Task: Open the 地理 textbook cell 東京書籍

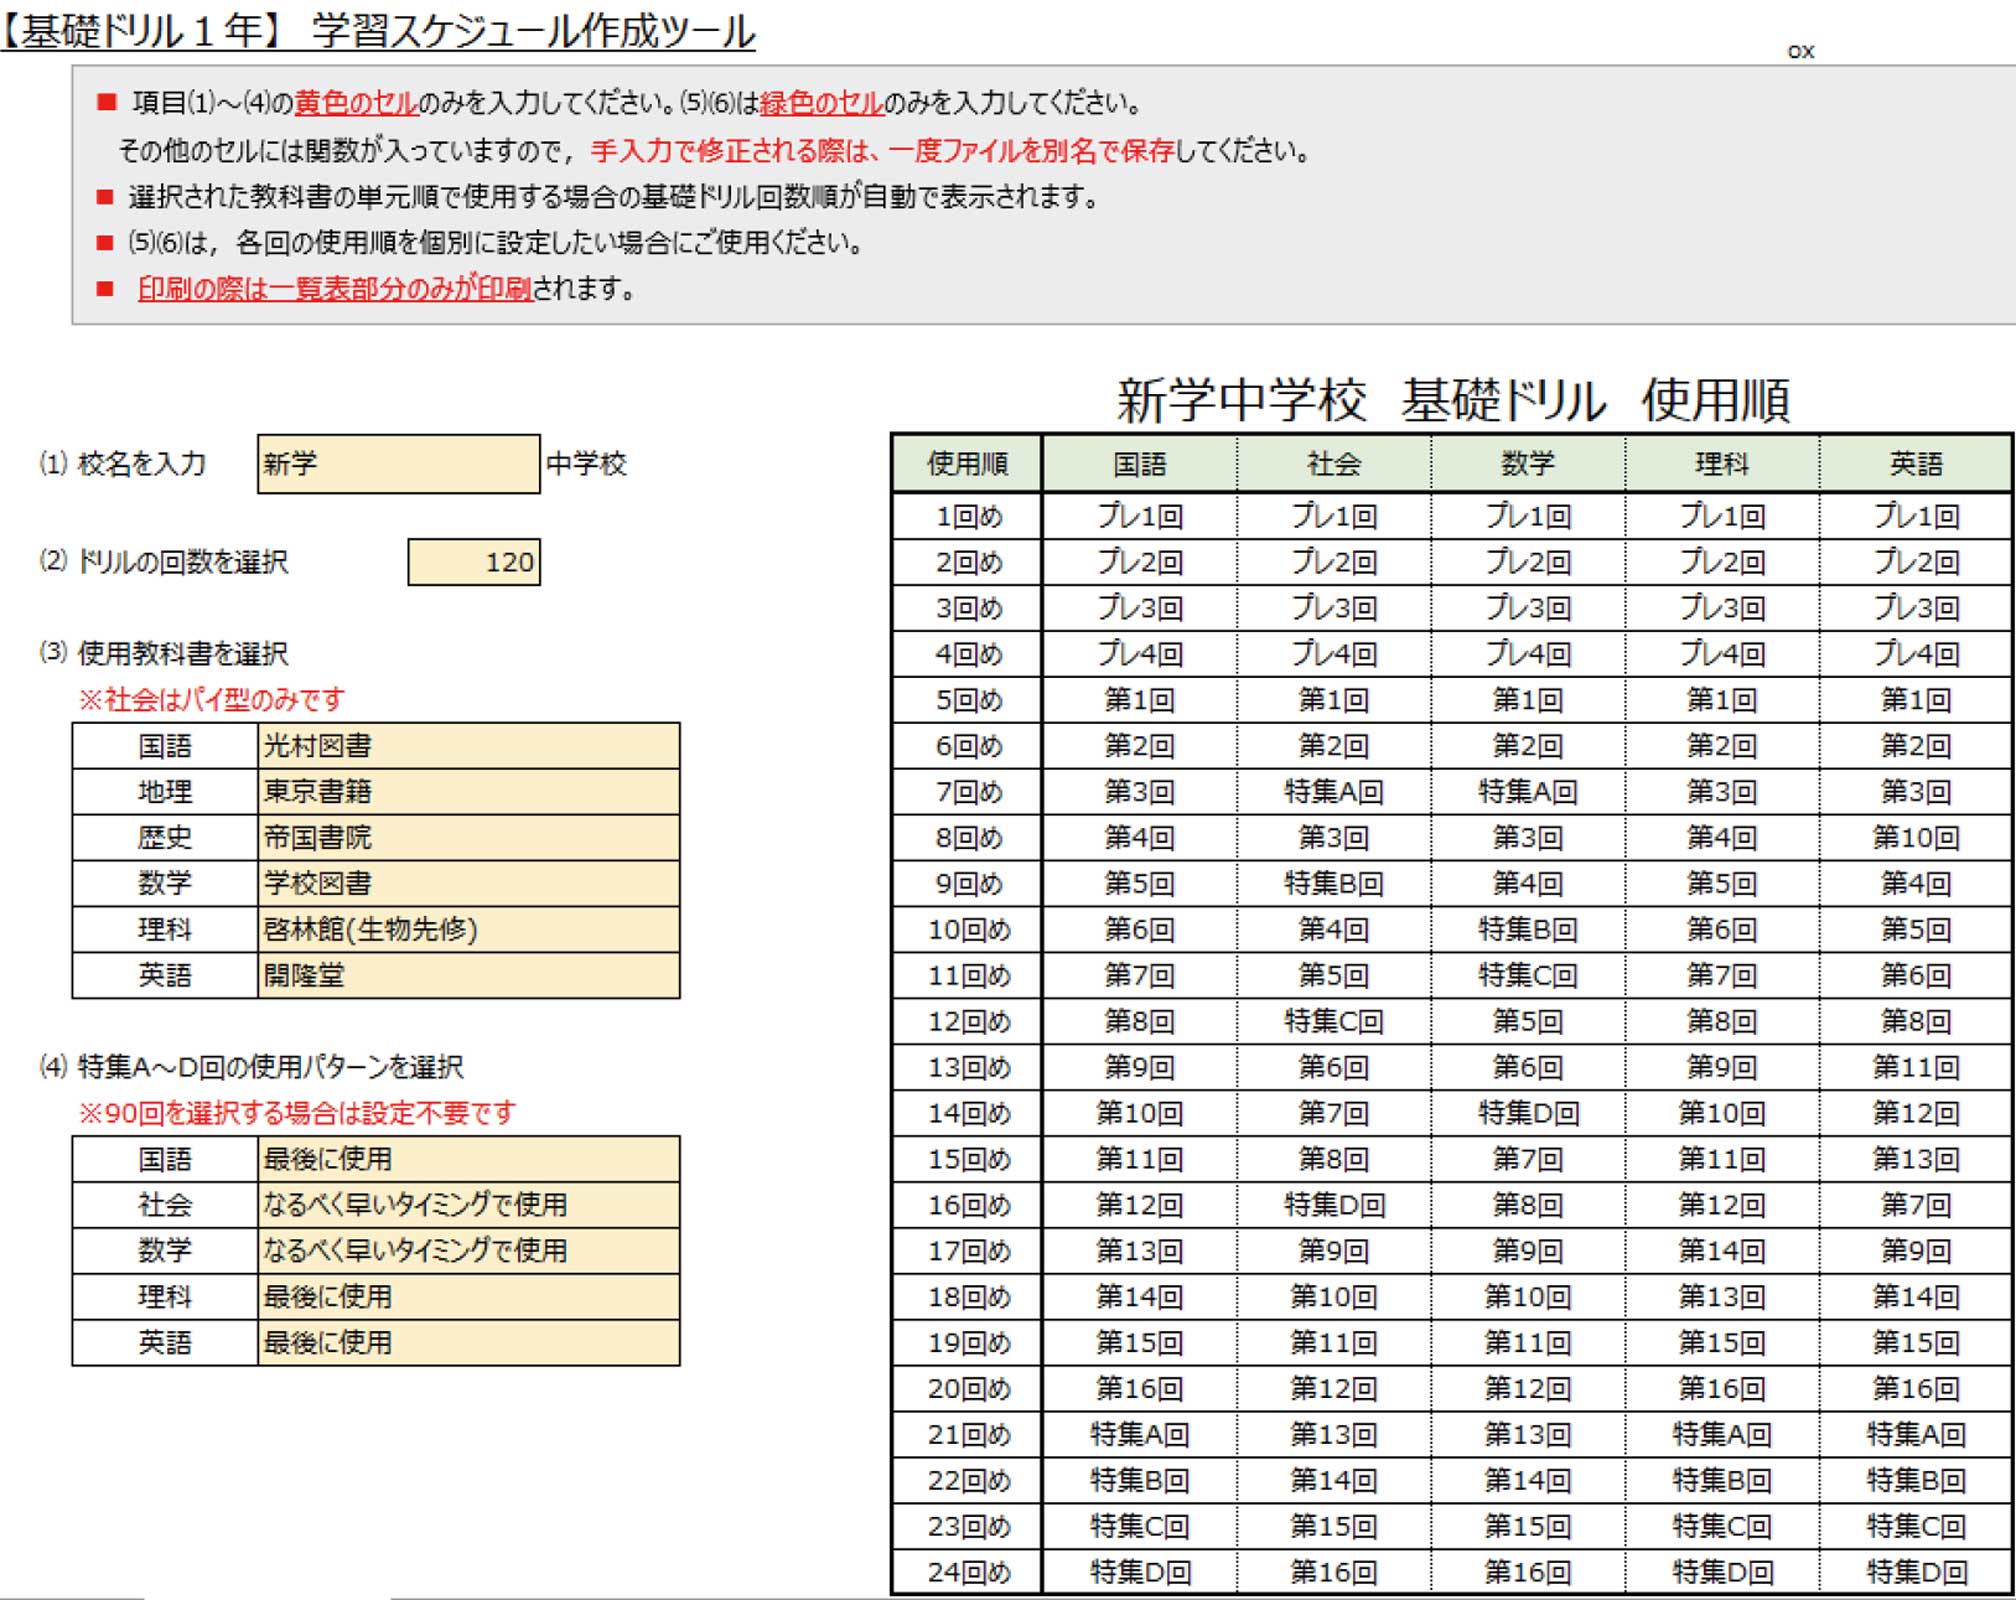Action: click(x=468, y=792)
